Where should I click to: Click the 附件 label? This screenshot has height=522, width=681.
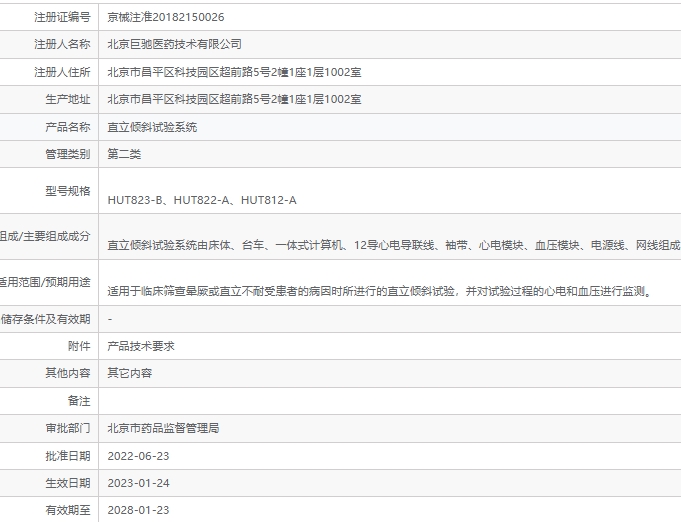[79, 346]
